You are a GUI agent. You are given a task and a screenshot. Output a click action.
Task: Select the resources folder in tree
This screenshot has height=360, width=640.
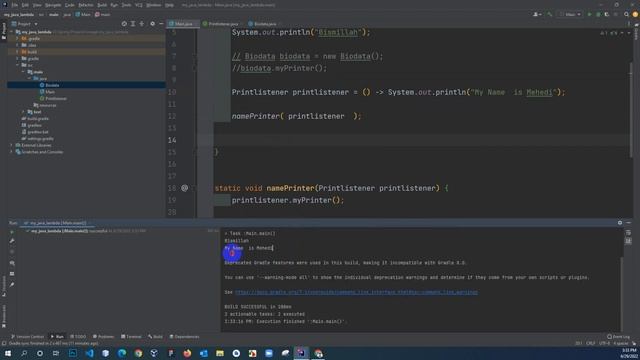[x=45, y=105]
